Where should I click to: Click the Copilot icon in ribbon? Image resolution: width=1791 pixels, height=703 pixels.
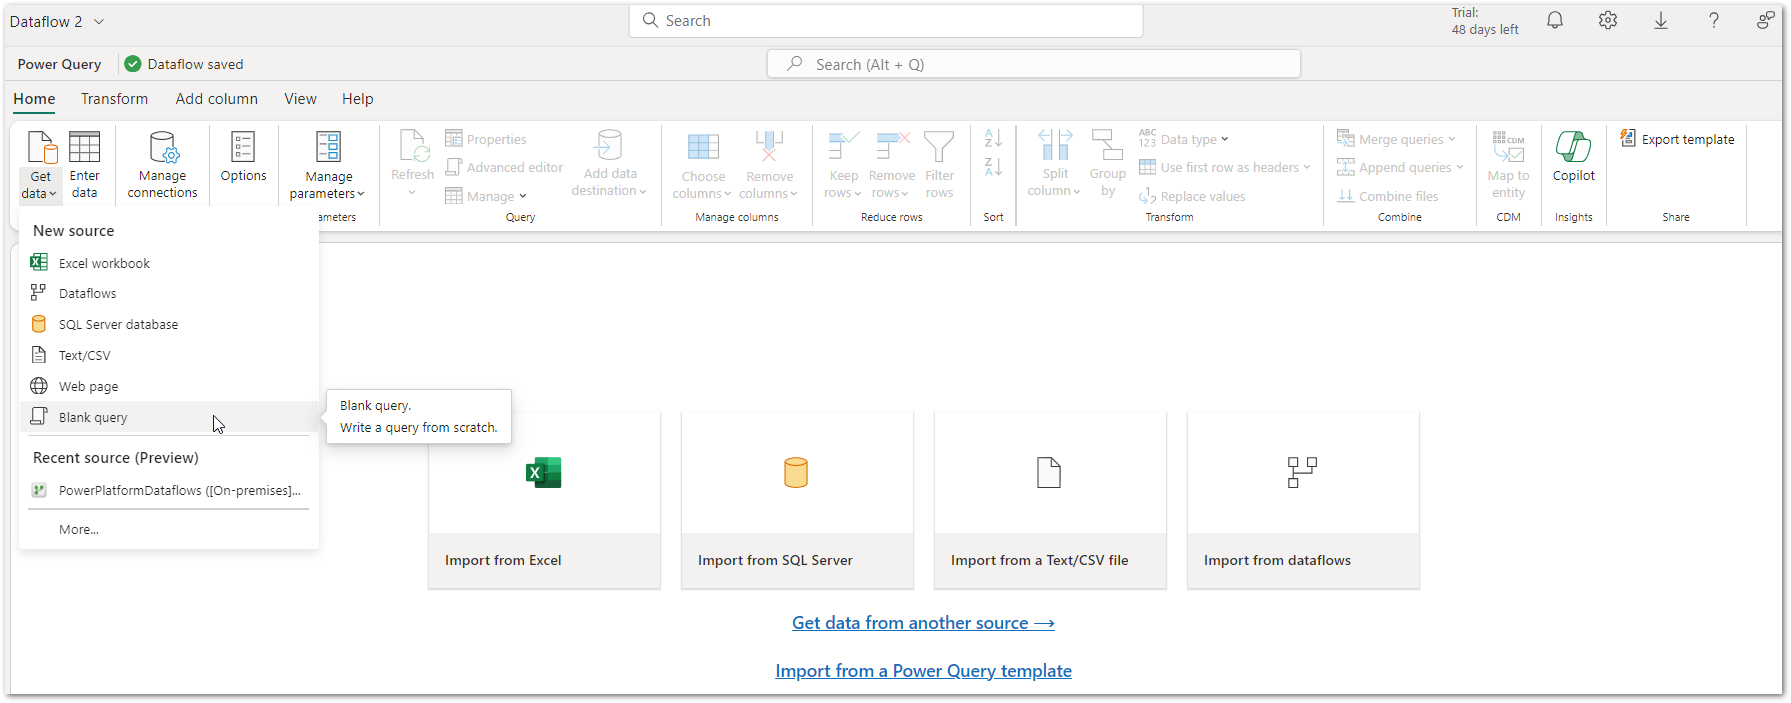click(x=1573, y=148)
